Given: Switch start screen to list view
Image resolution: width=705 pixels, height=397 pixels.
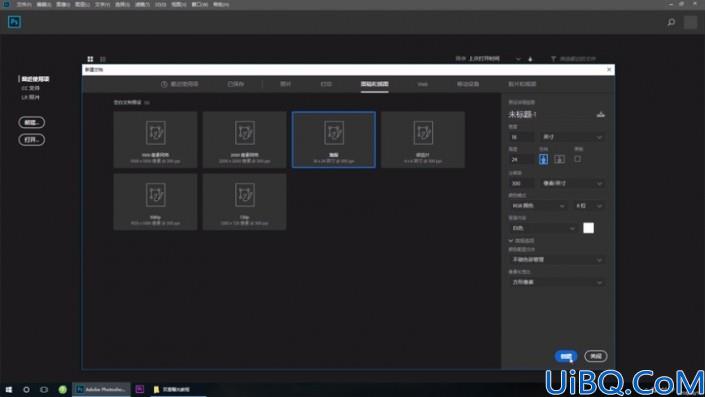Looking at the screenshot, I should tap(103, 59).
